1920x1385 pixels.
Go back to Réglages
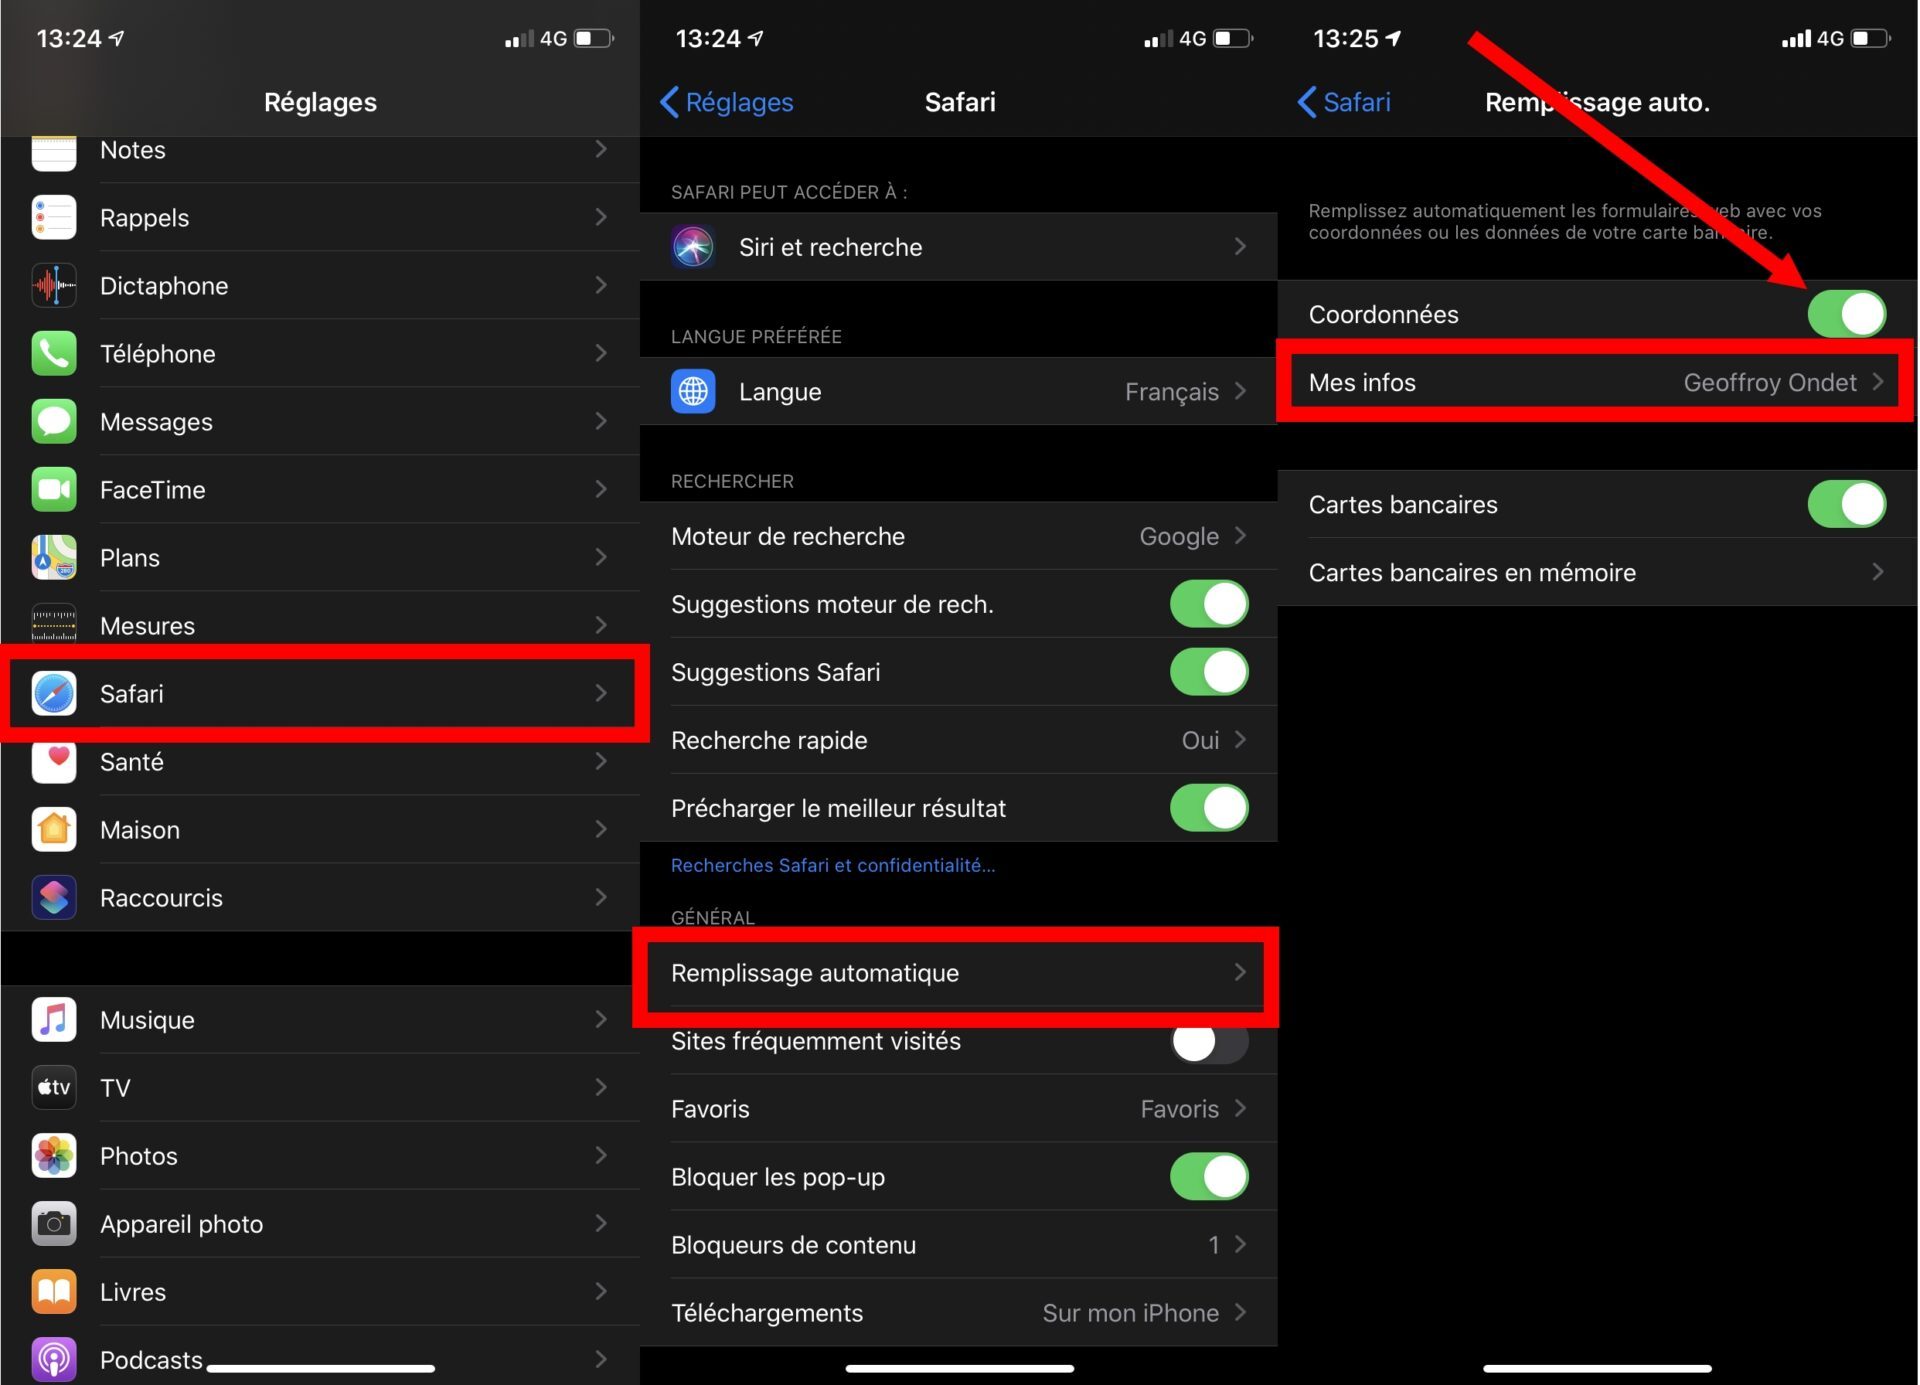(727, 102)
